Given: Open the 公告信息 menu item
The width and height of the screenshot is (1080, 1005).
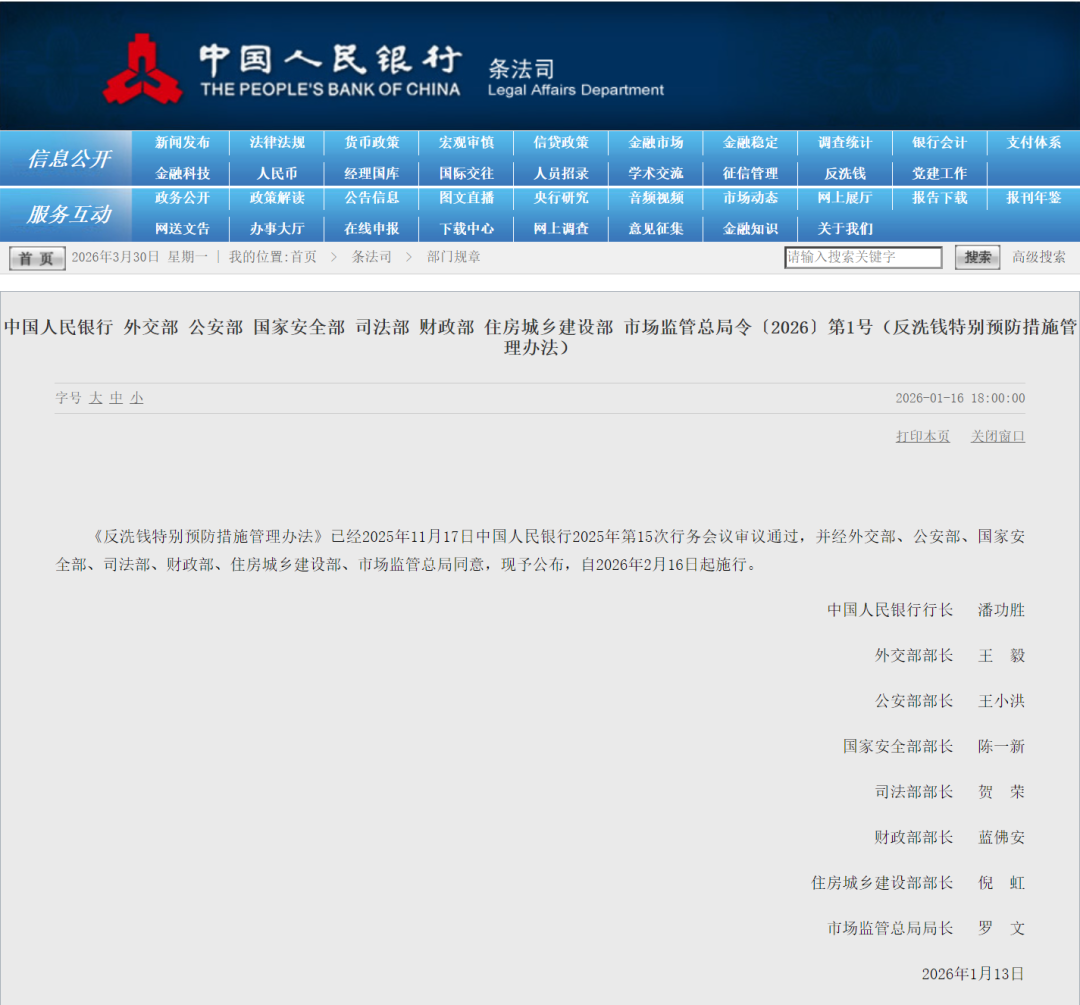Looking at the screenshot, I should click(372, 198).
